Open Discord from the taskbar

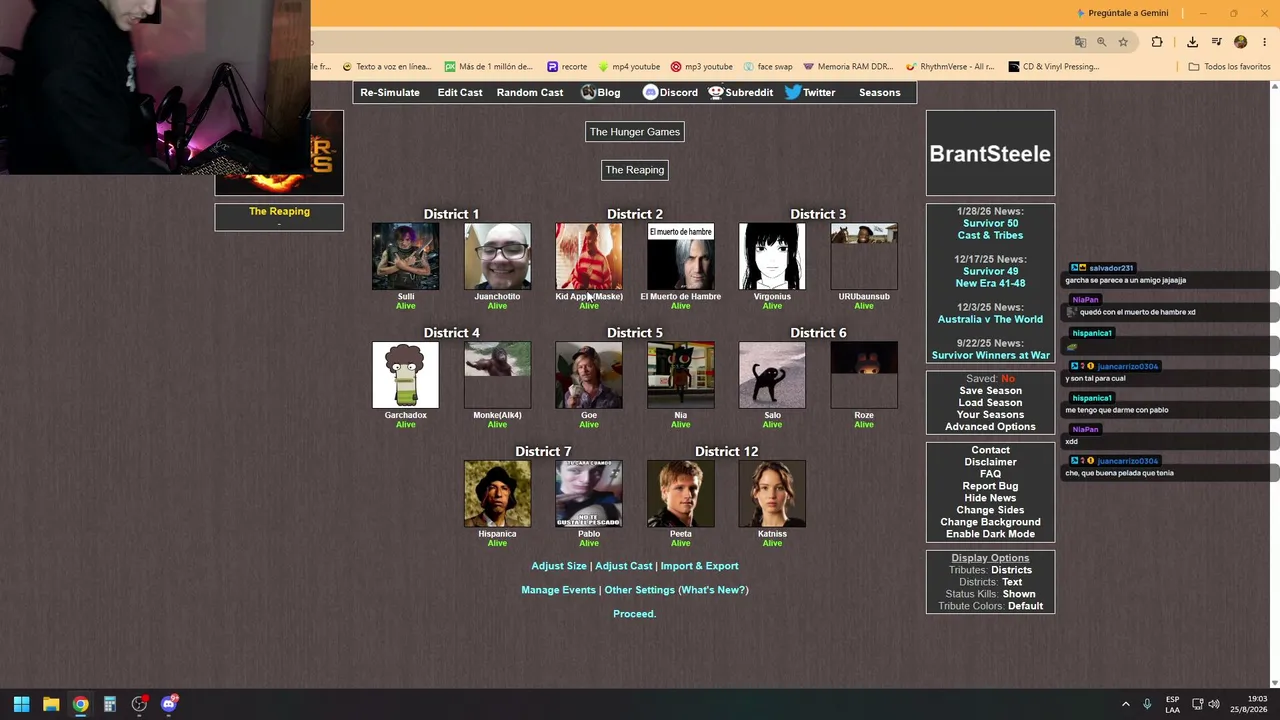coord(169,704)
